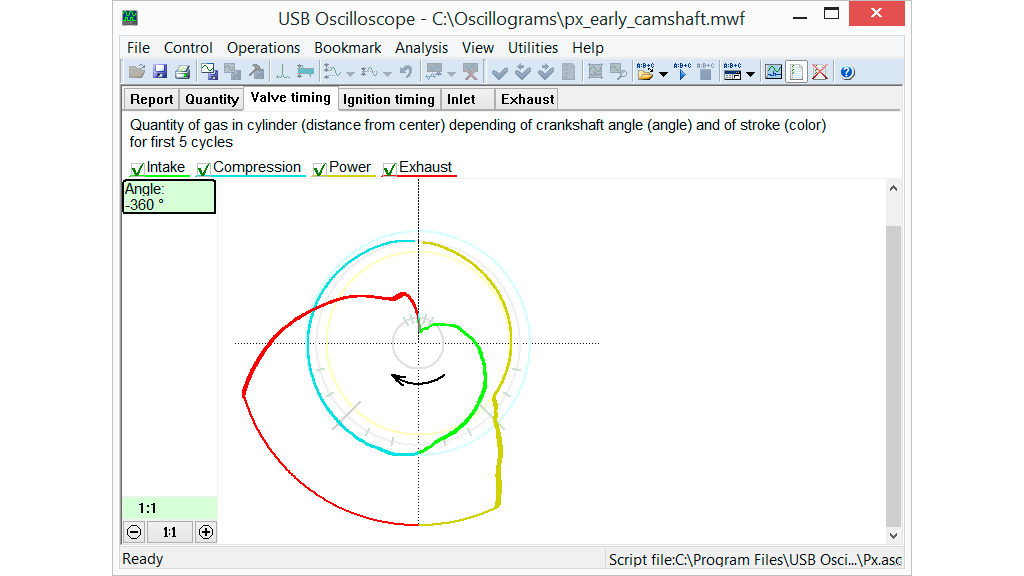Click the vertical waveform scale icon

pyautogui.click(x=332, y=72)
